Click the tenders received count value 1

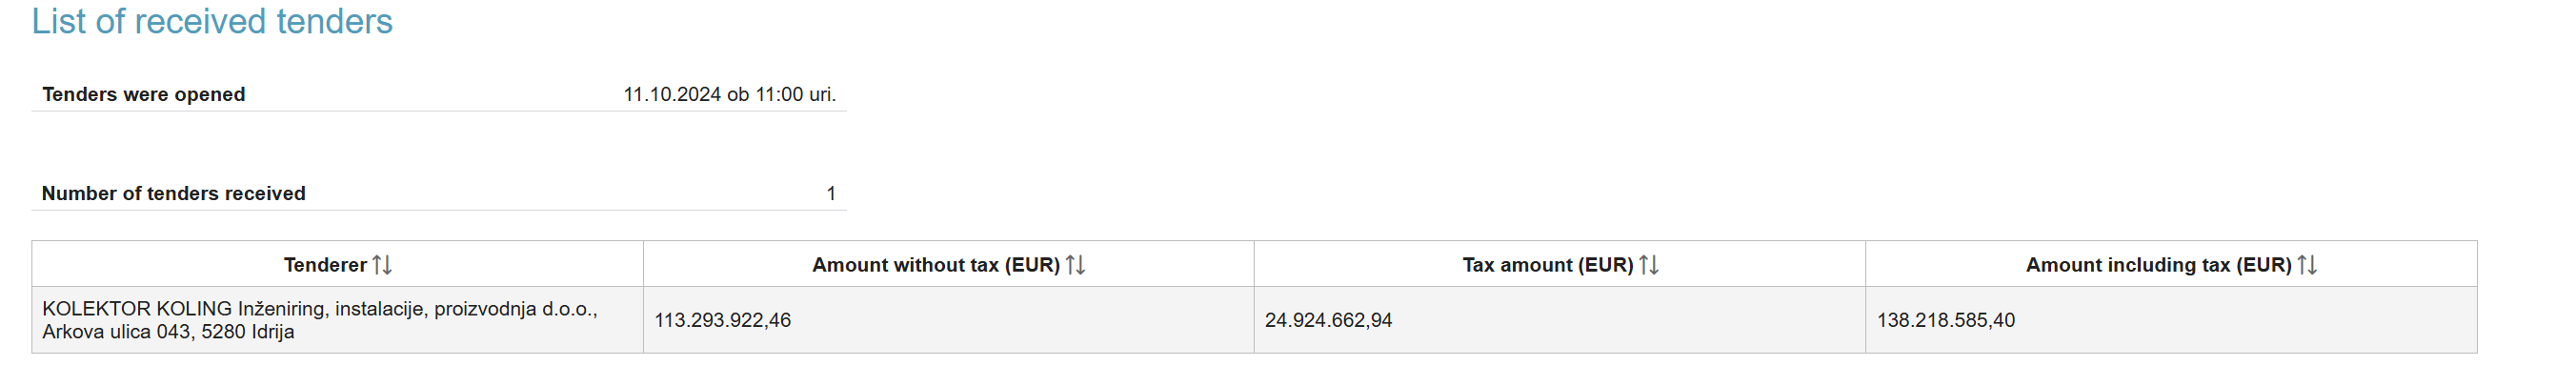[831, 194]
